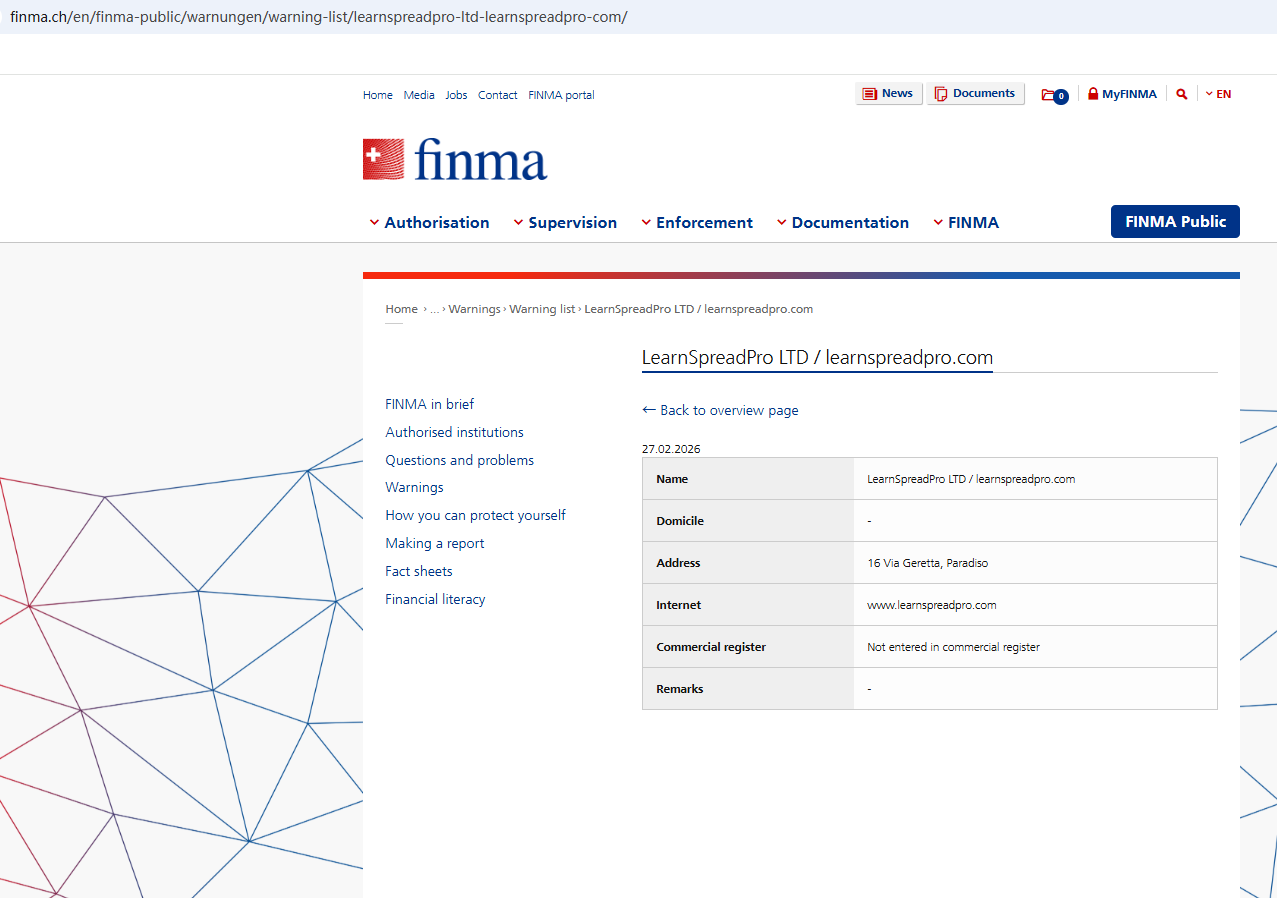
Task: Expand the Enforcement menu
Action: [697, 223]
